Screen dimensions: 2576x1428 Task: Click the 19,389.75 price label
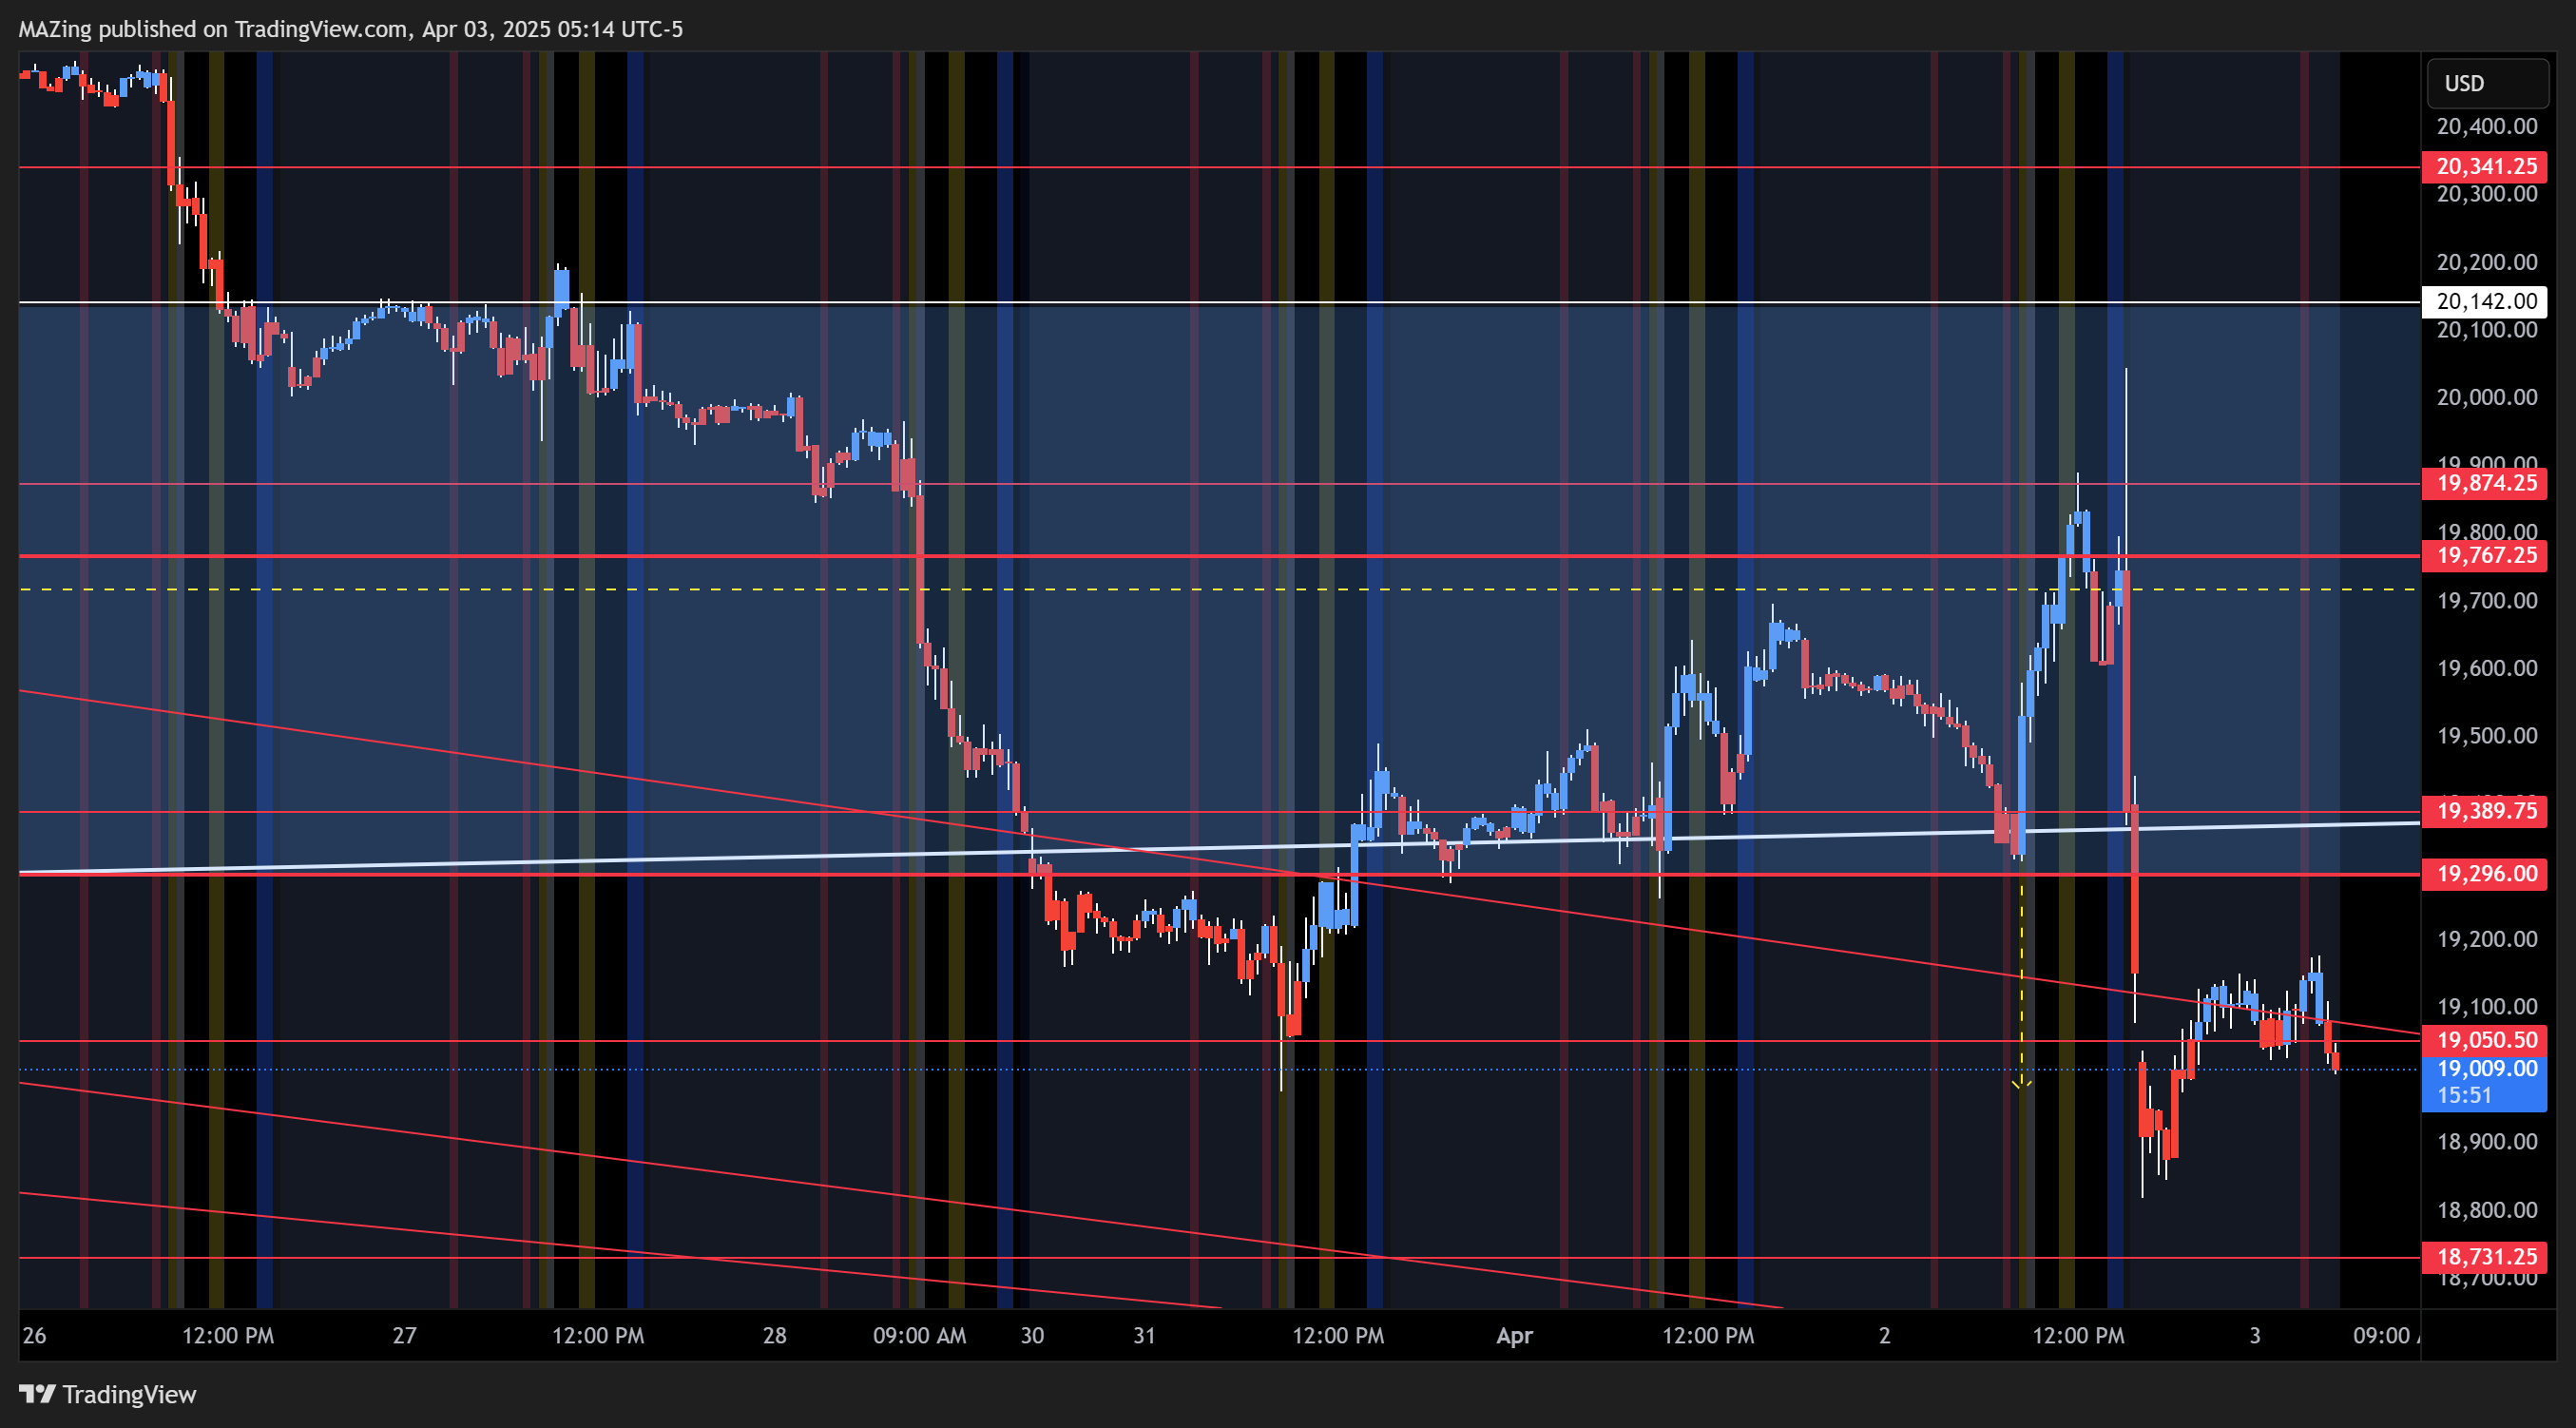click(2485, 810)
